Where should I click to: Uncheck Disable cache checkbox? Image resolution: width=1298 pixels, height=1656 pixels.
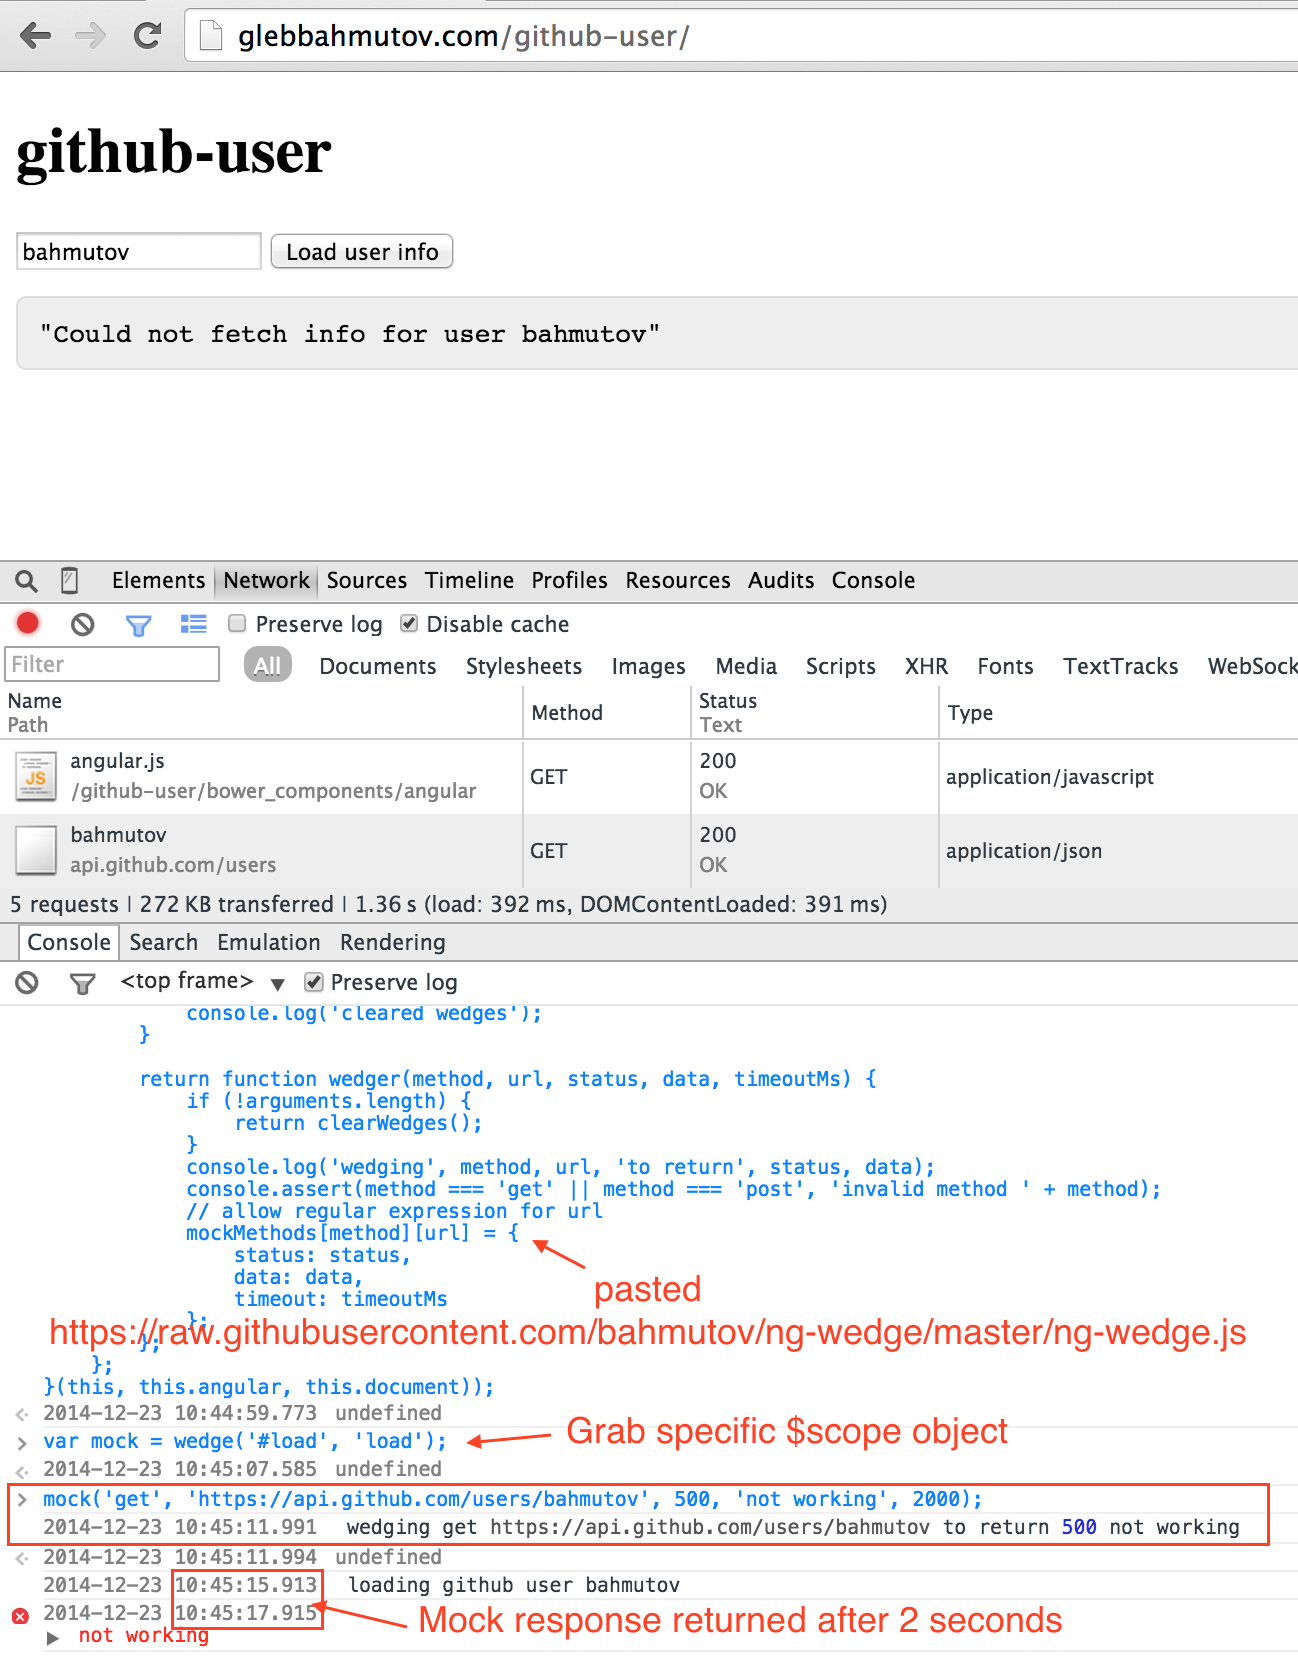pos(409,624)
